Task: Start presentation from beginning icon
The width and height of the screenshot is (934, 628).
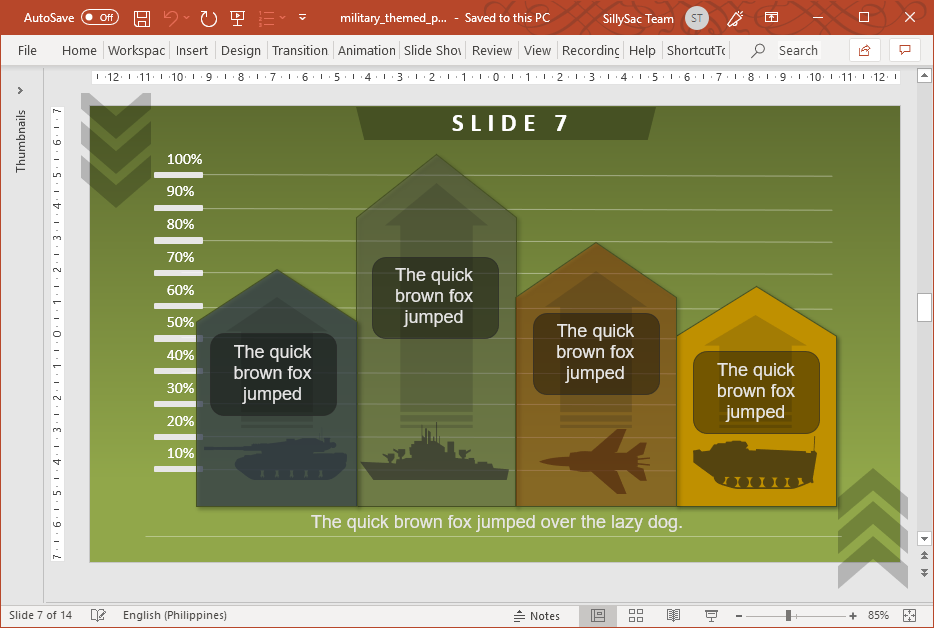Action: point(237,18)
